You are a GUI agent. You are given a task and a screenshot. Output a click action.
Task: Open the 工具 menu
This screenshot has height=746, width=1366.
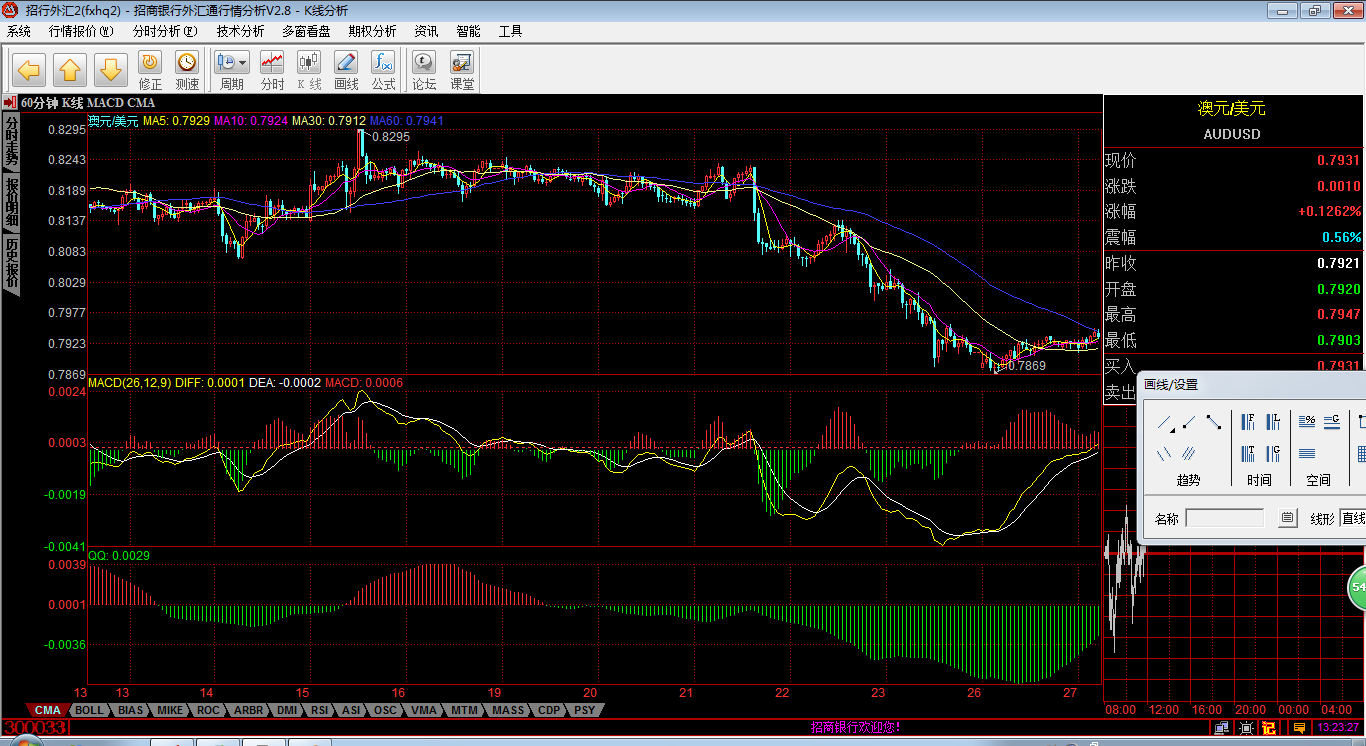tap(510, 31)
